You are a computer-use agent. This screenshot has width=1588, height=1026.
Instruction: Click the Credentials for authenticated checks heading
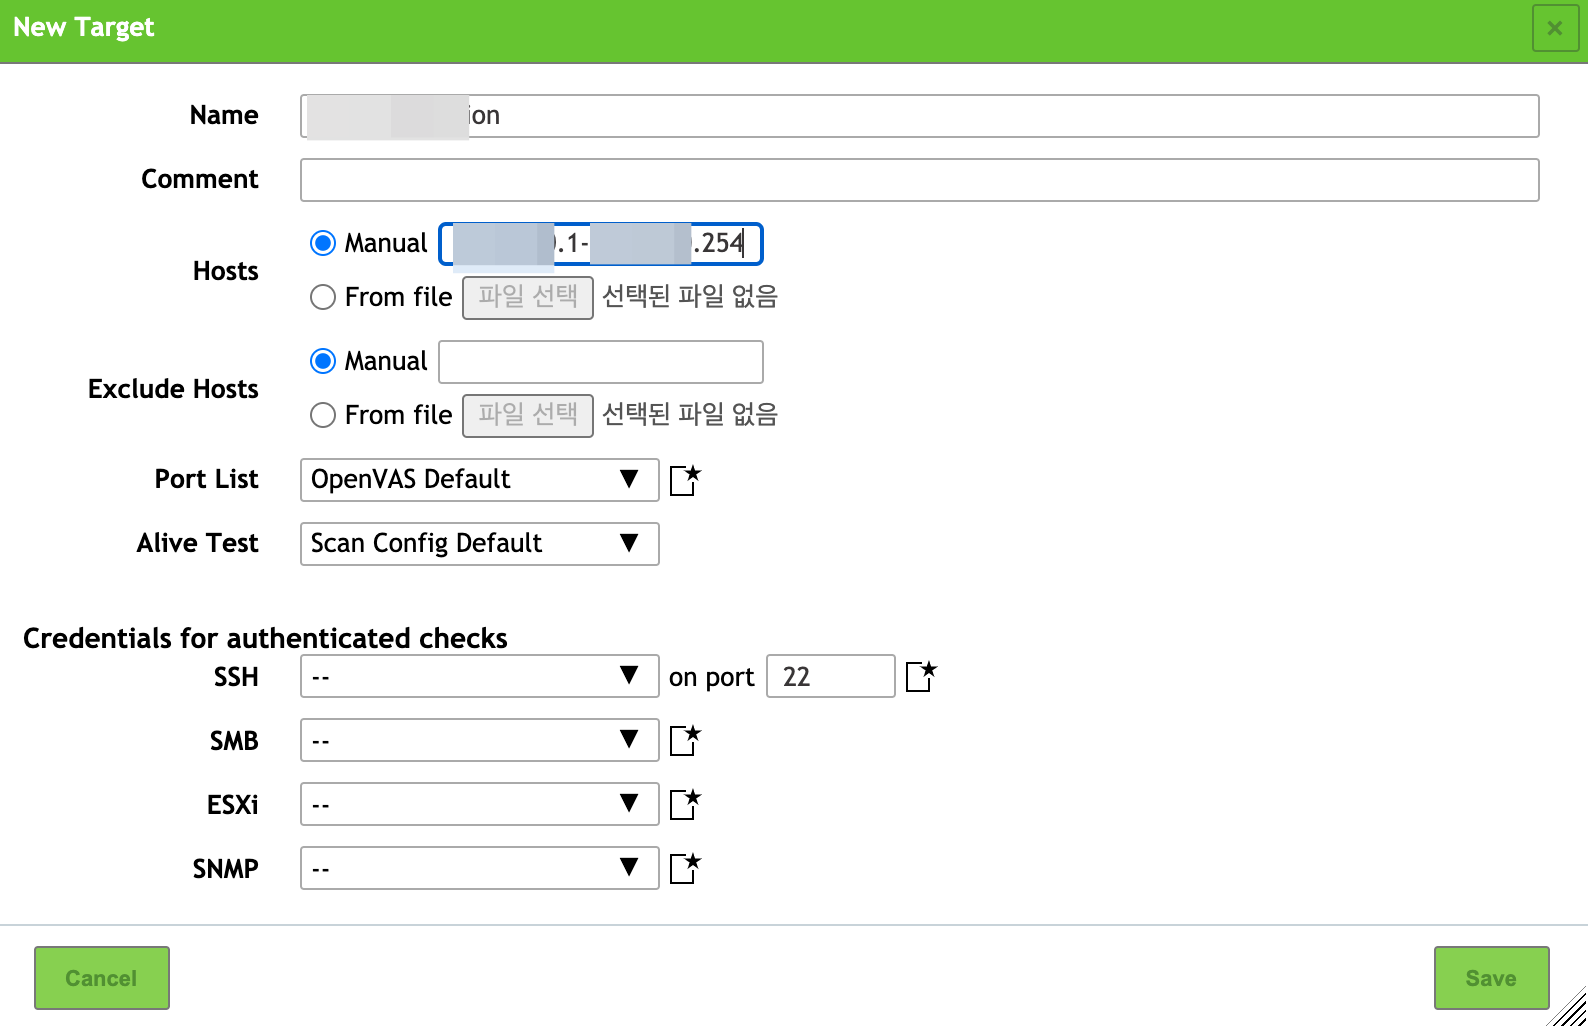(x=265, y=638)
